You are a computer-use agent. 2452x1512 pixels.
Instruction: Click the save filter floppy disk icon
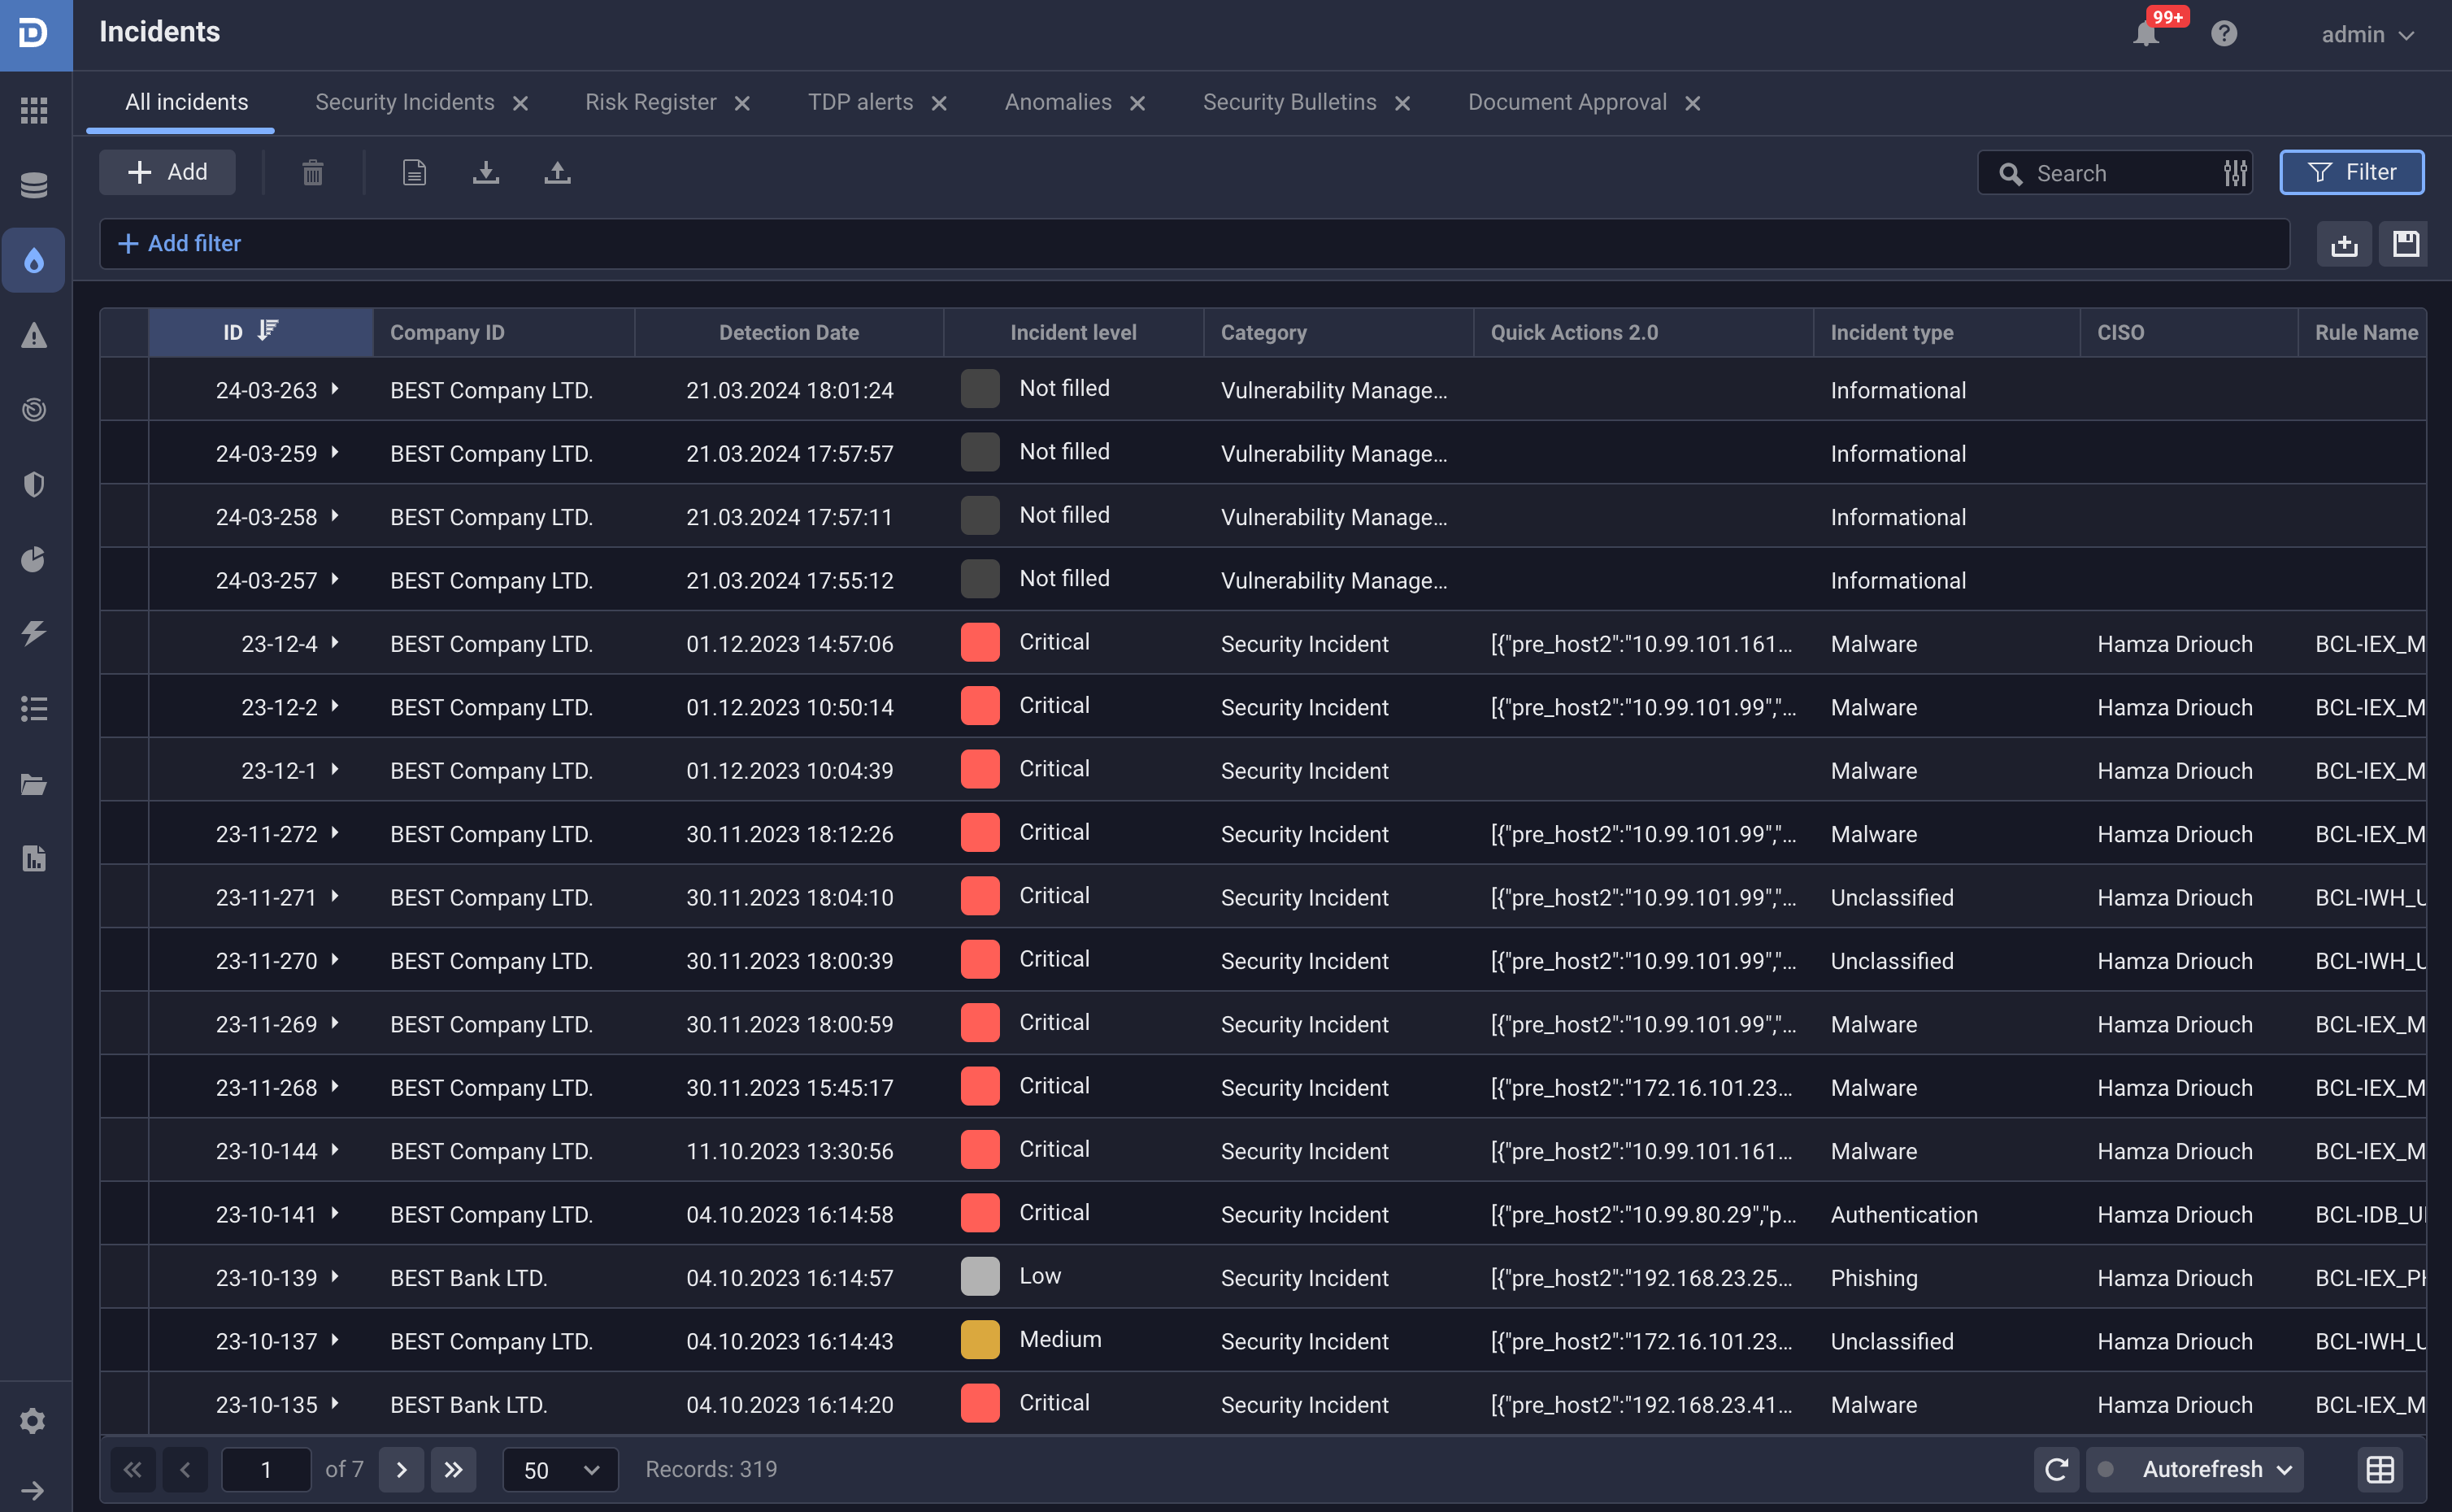(2405, 244)
